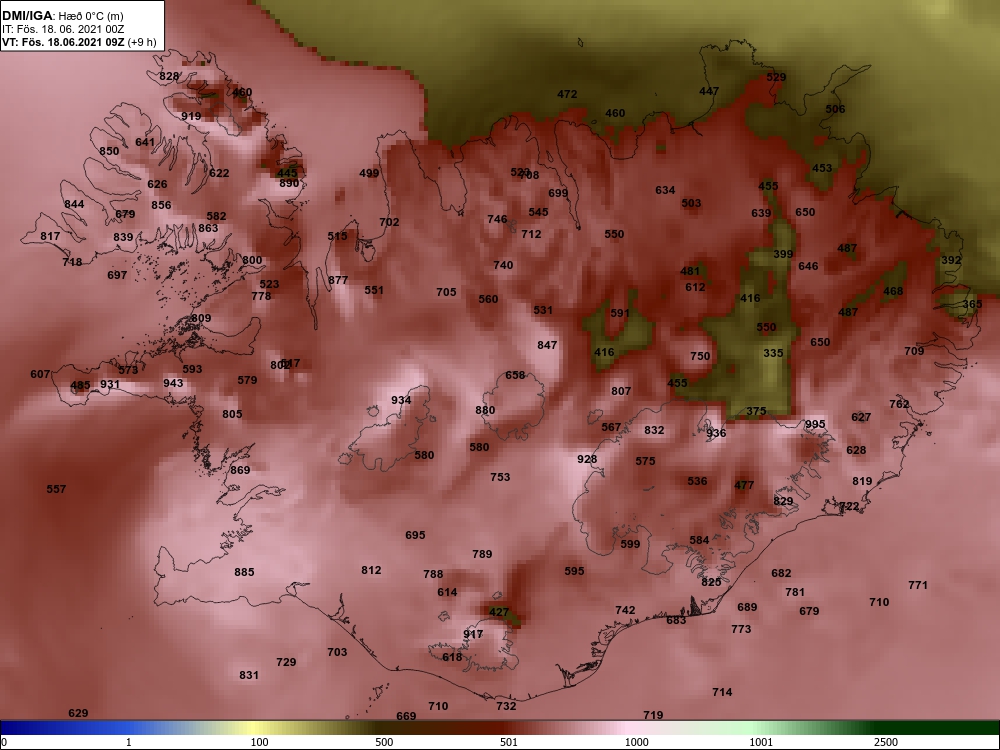Click the legend label '1000'
This screenshot has width=1000, height=750.
pyautogui.click(x=636, y=742)
